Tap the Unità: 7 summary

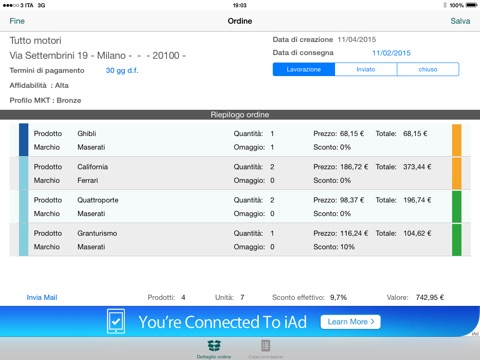pyautogui.click(x=230, y=297)
